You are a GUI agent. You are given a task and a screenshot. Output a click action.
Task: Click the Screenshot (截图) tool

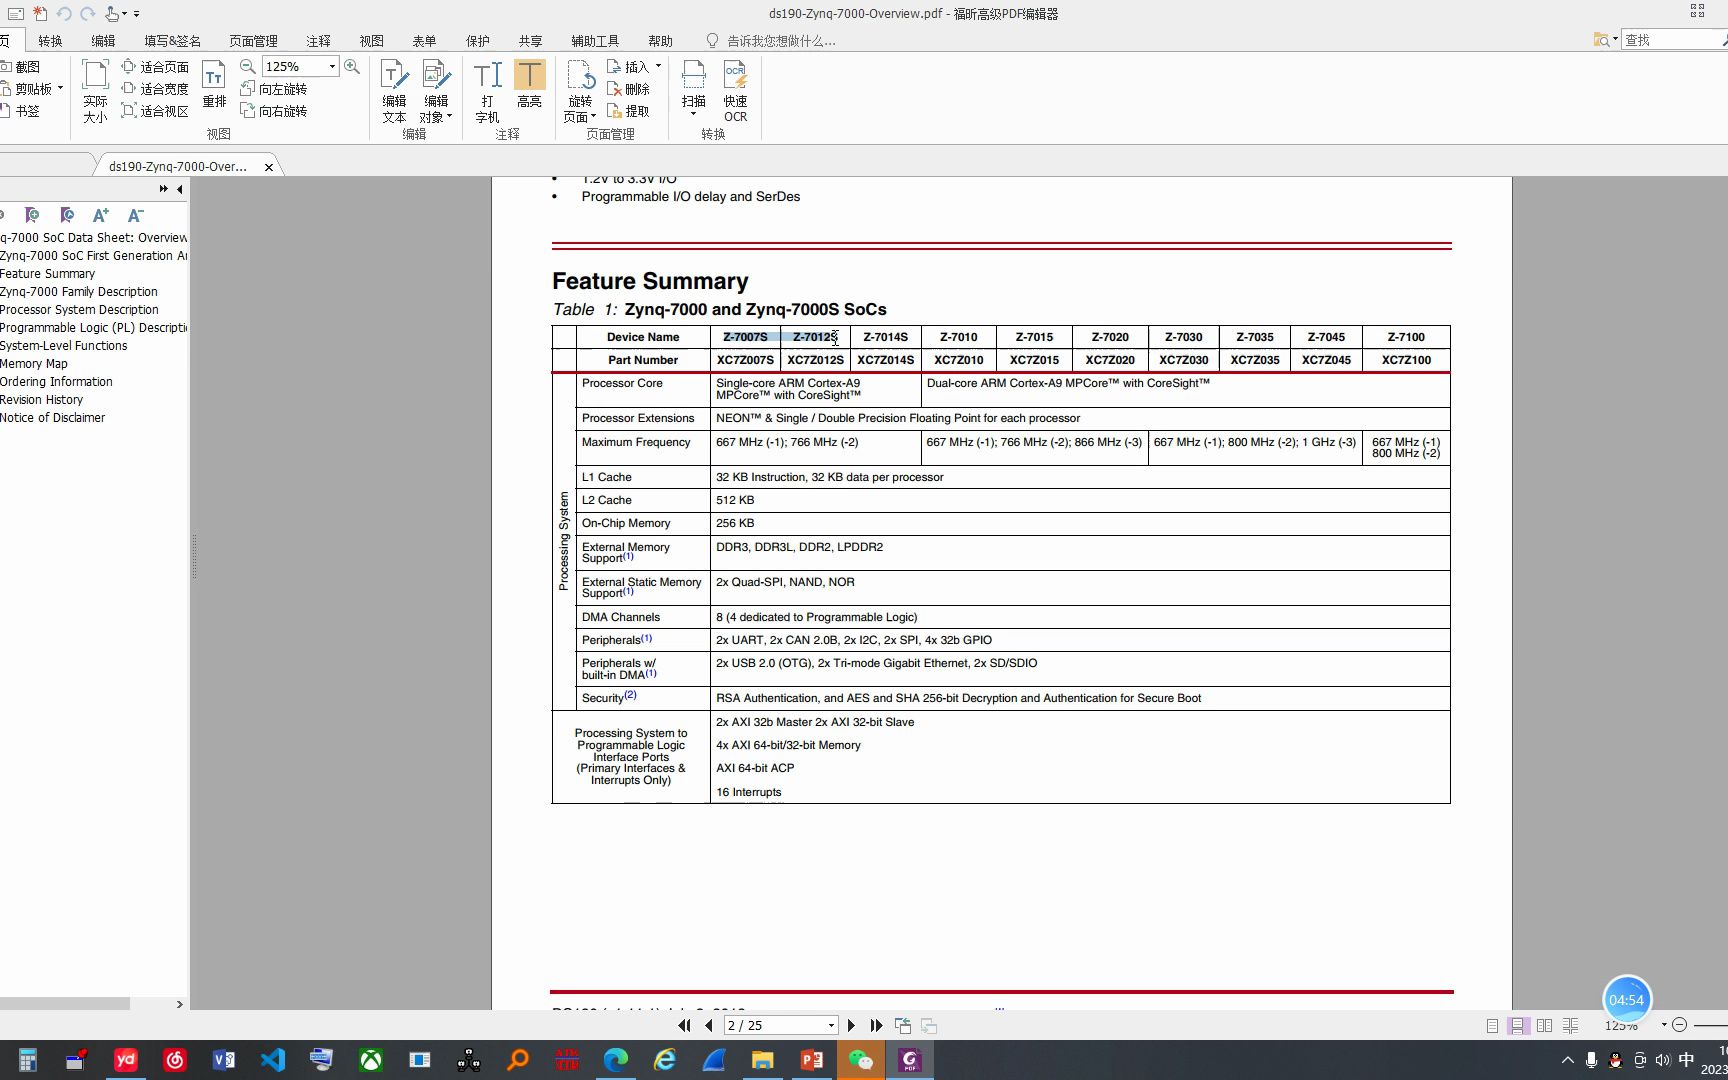(x=20, y=66)
